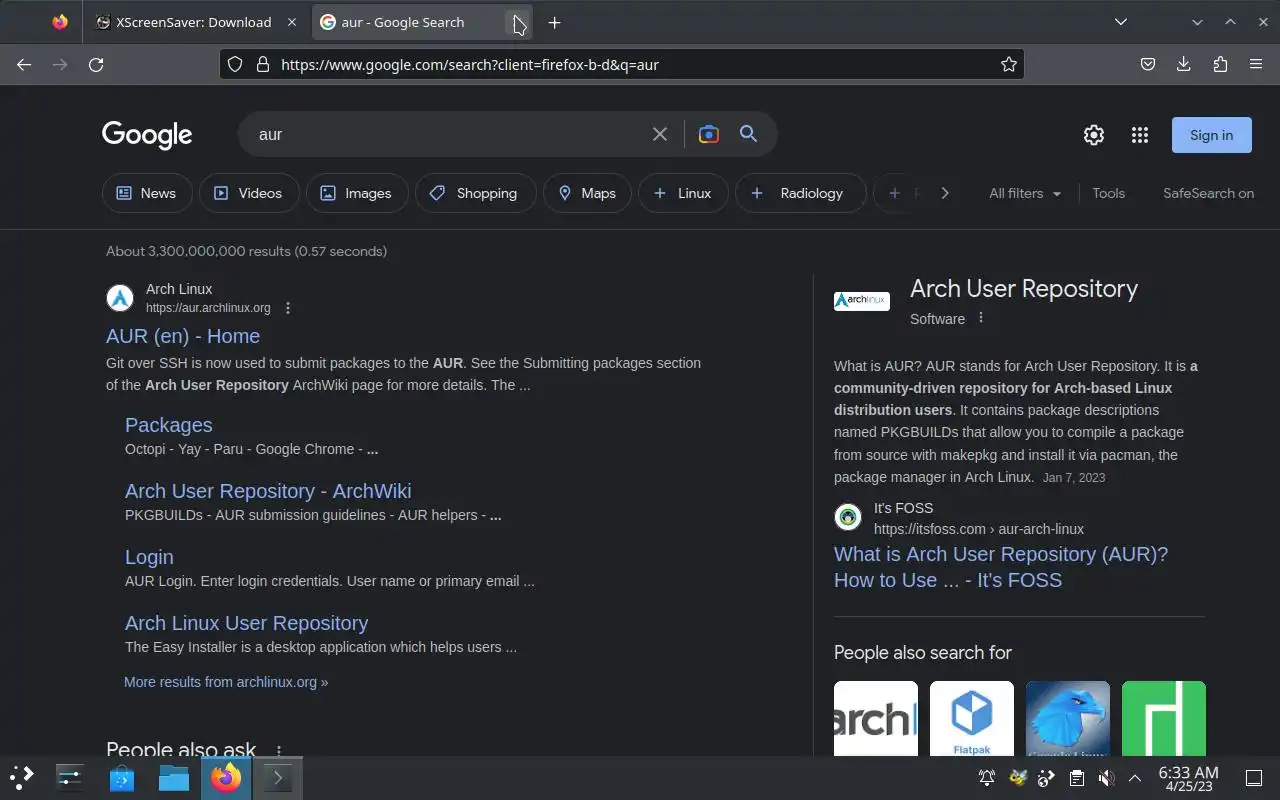Image resolution: width=1280 pixels, height=800 pixels.
Task: Open the Arch related search thumbnail
Action: point(876,719)
